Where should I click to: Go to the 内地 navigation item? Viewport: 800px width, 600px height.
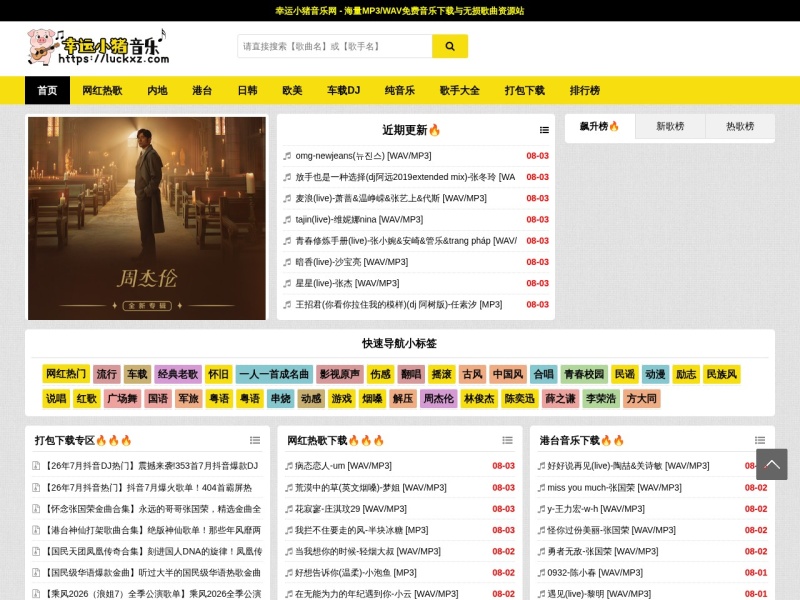157,90
